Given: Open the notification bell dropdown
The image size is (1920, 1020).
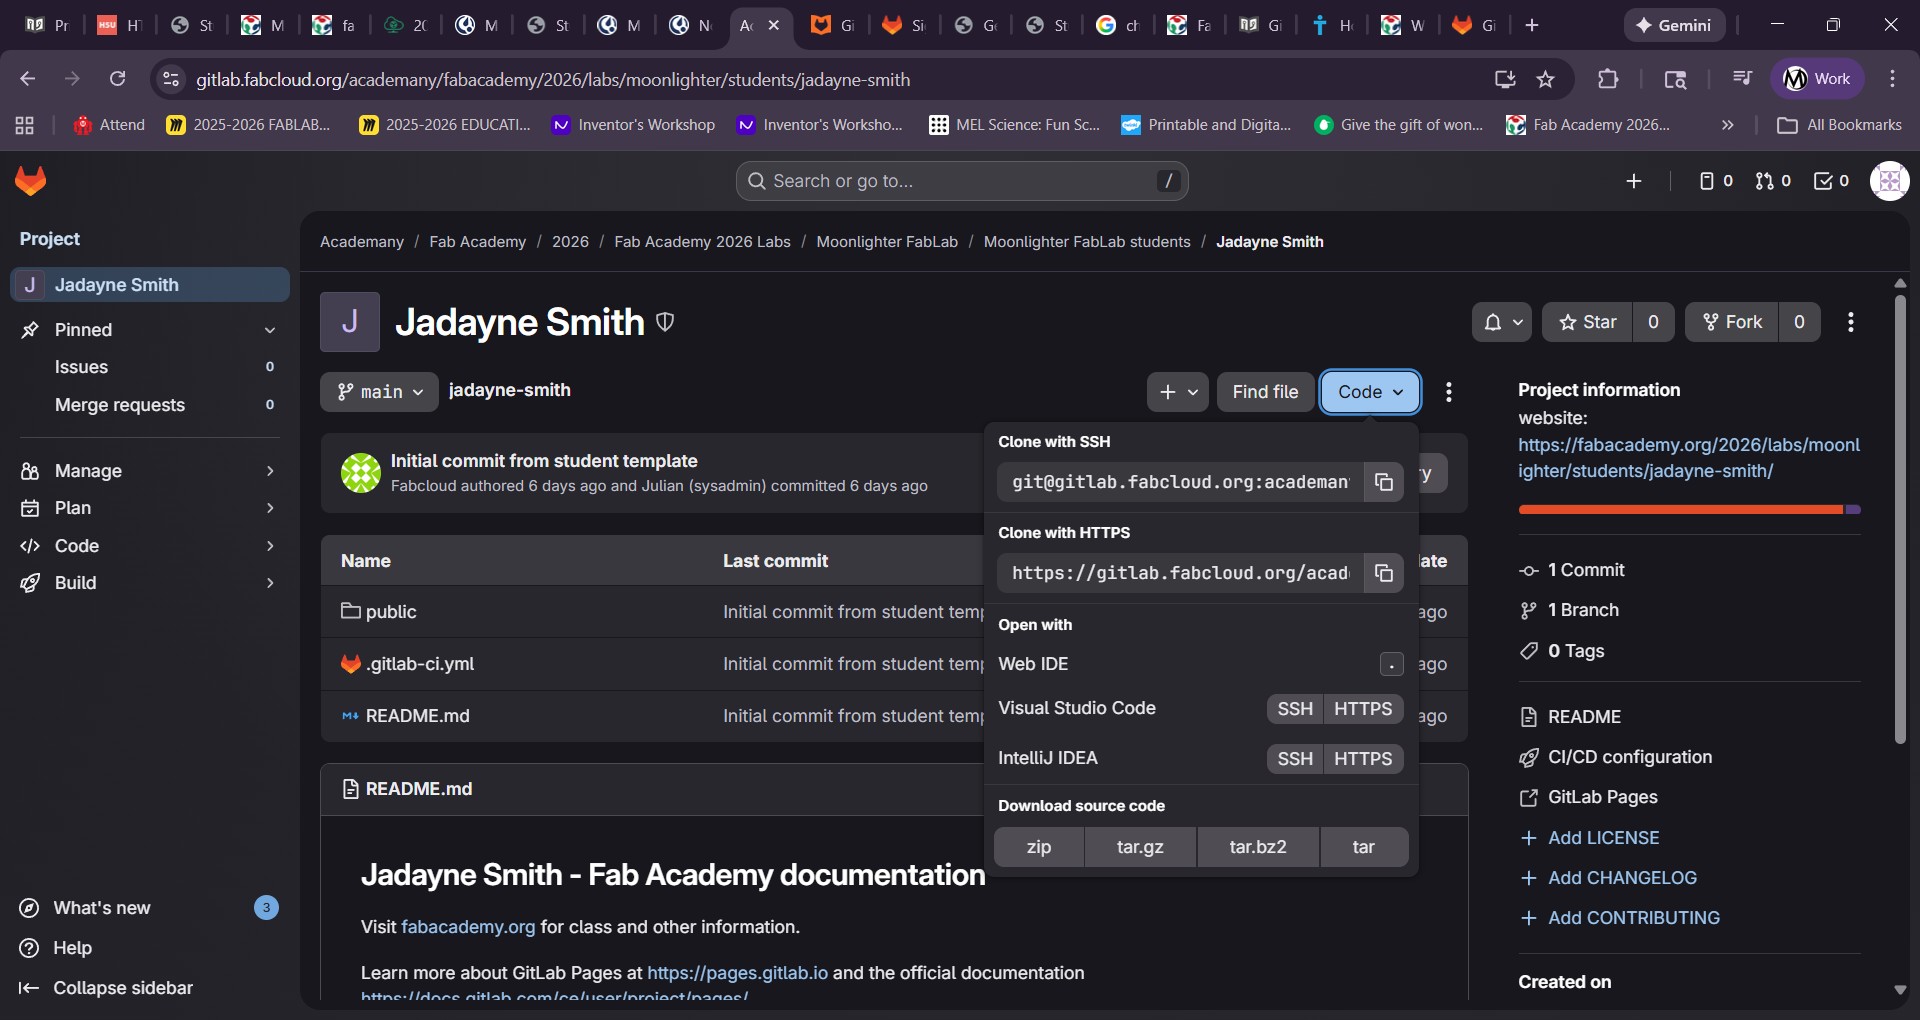Looking at the screenshot, I should 1501,322.
